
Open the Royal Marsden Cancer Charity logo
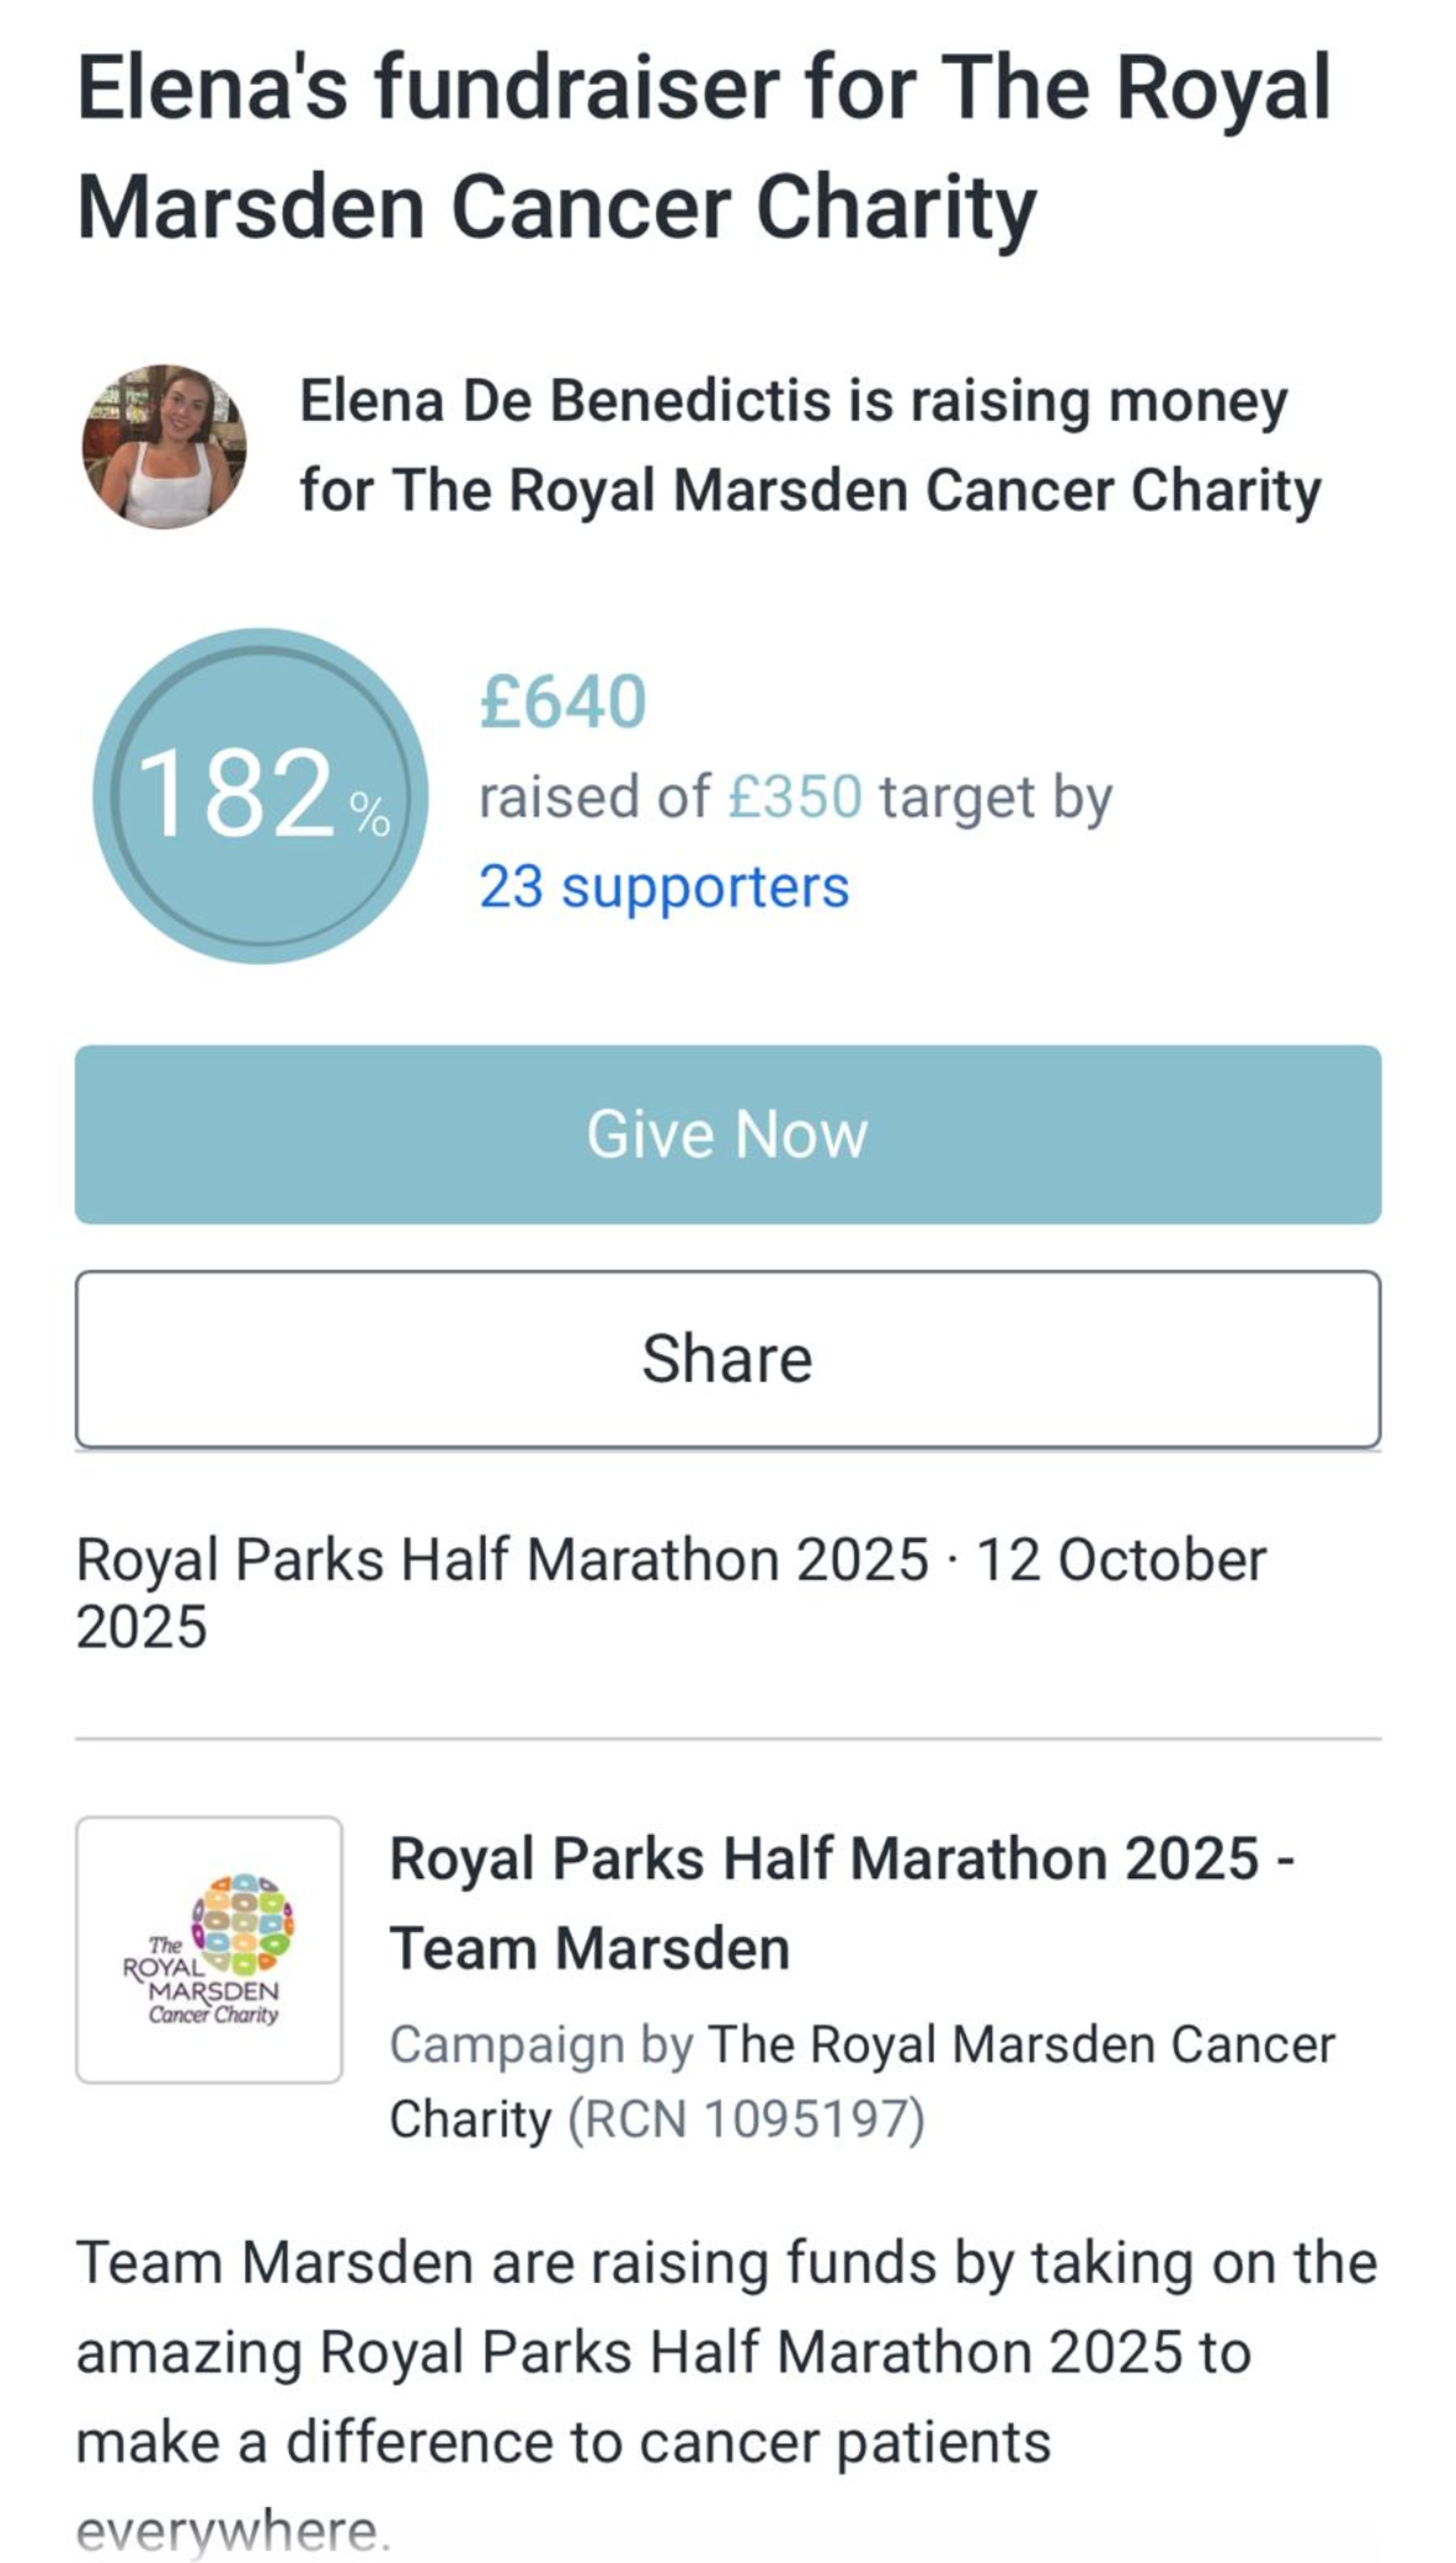pyautogui.click(x=209, y=1949)
